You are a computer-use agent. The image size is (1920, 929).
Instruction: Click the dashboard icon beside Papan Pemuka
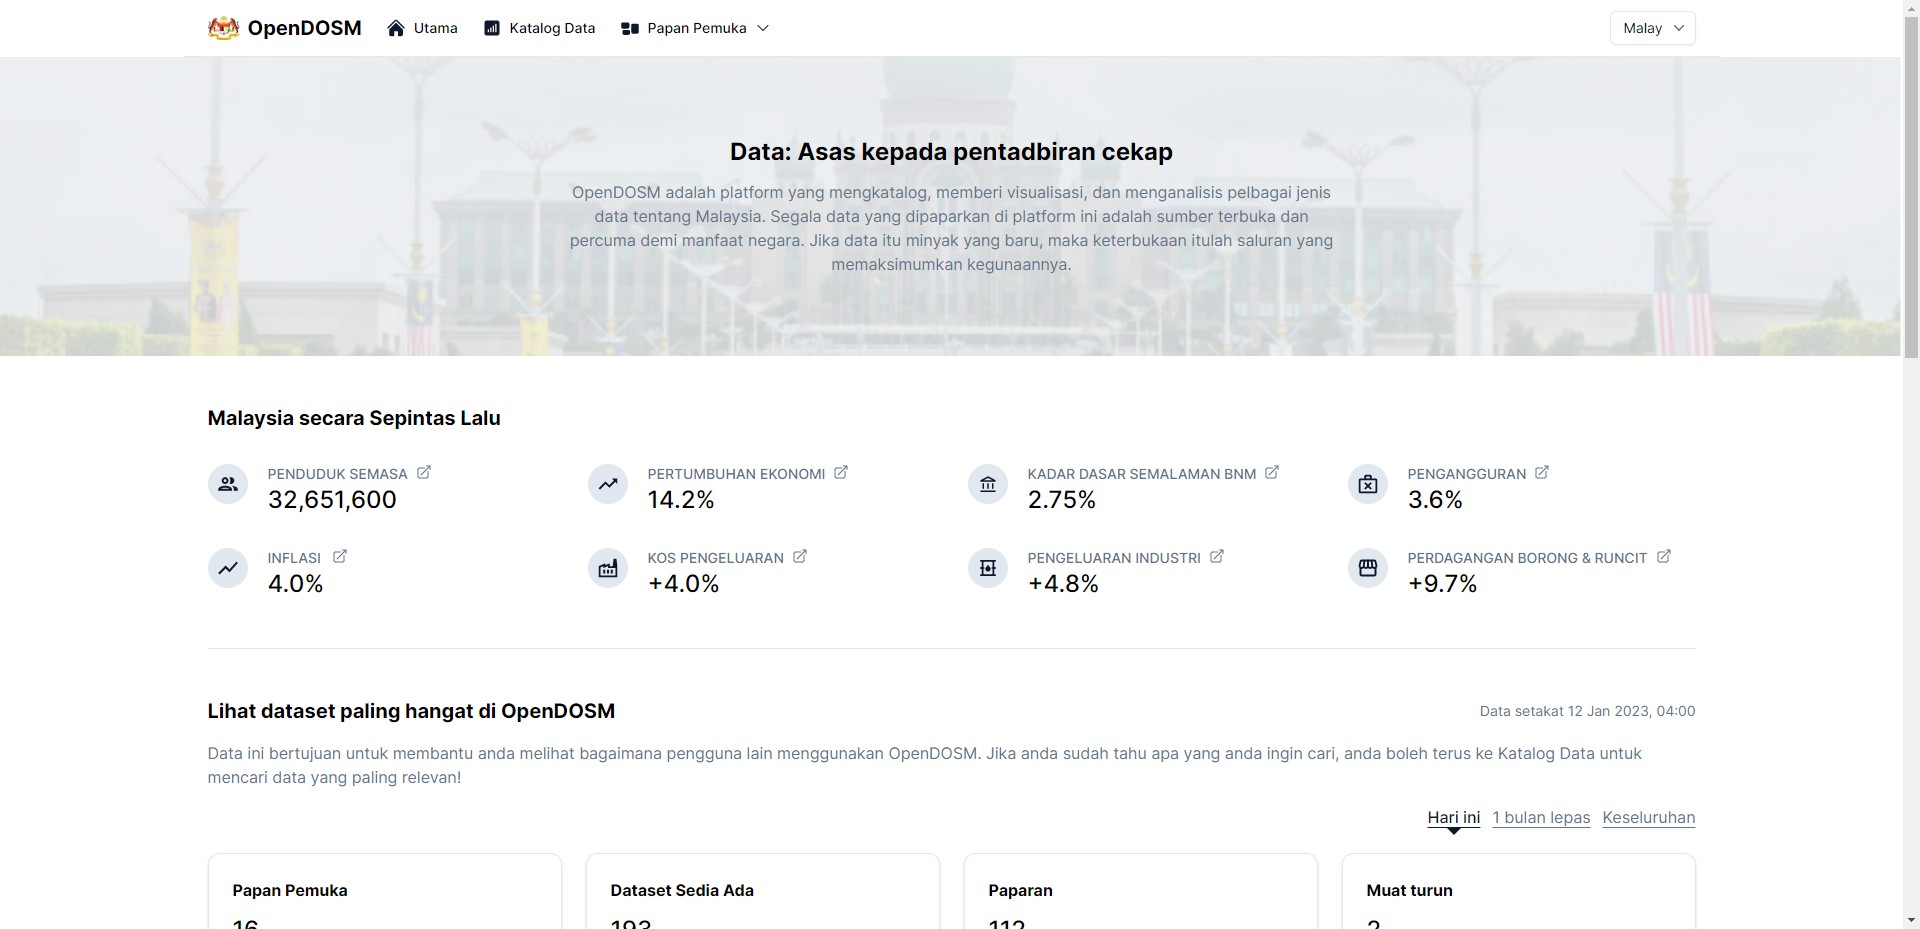click(x=630, y=29)
